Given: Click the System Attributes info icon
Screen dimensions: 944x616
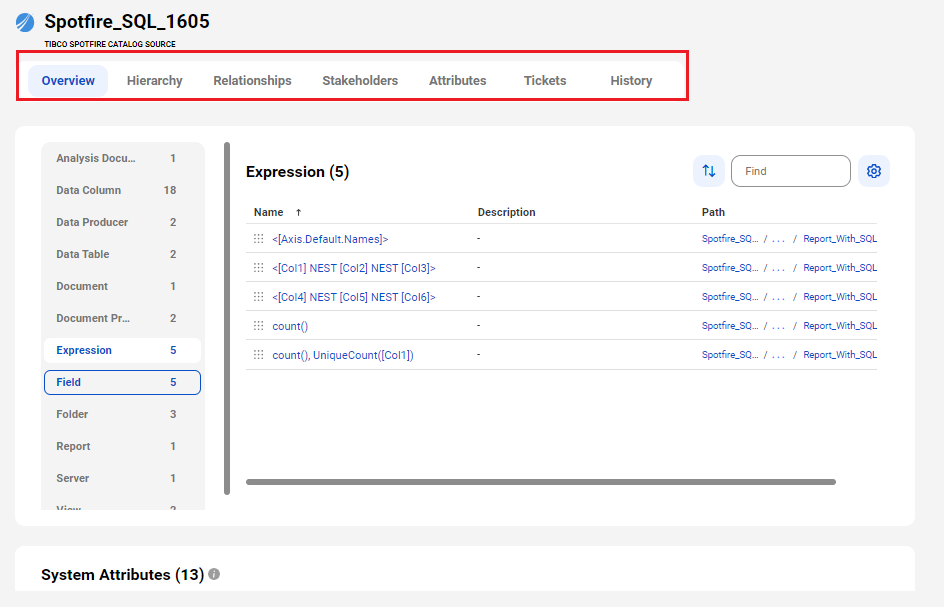Looking at the screenshot, I should [x=214, y=574].
